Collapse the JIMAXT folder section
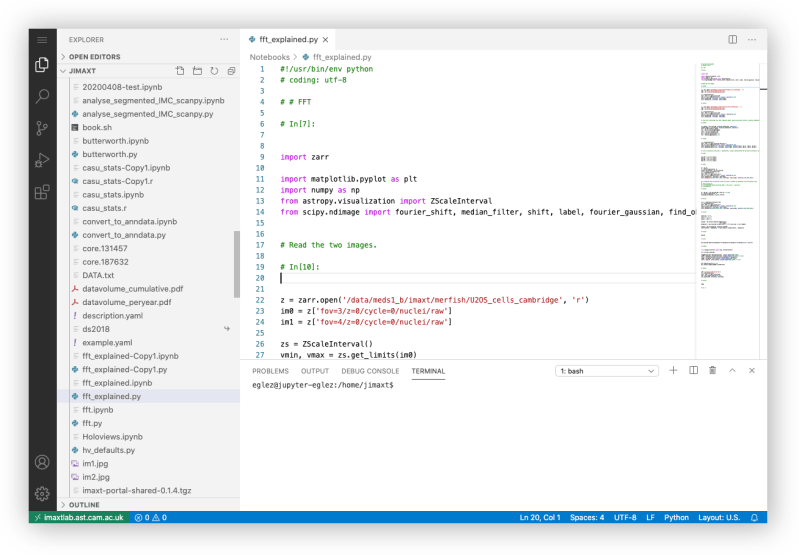Screen dimensions: 799x555 click(x=82, y=71)
